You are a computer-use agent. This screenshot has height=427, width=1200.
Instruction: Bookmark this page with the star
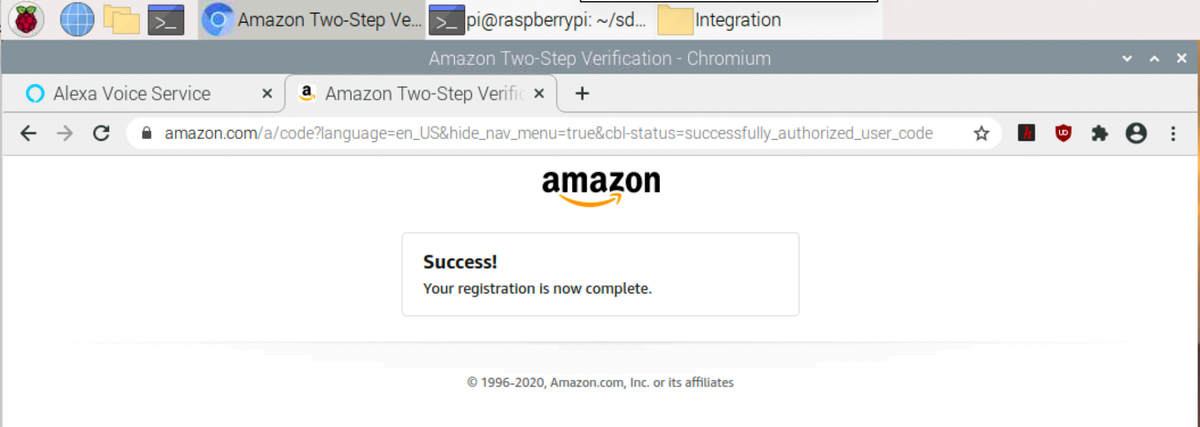[981, 133]
